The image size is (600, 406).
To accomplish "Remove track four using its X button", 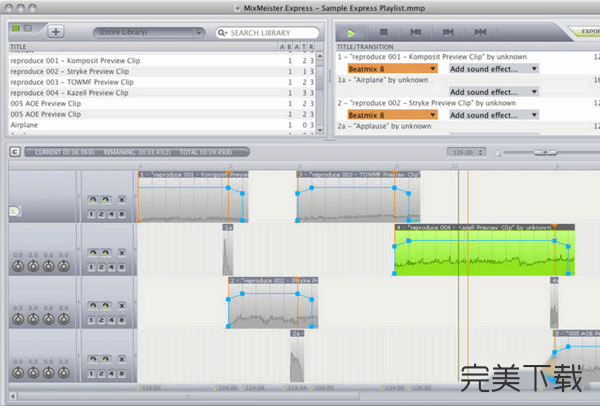I will pos(122,359).
